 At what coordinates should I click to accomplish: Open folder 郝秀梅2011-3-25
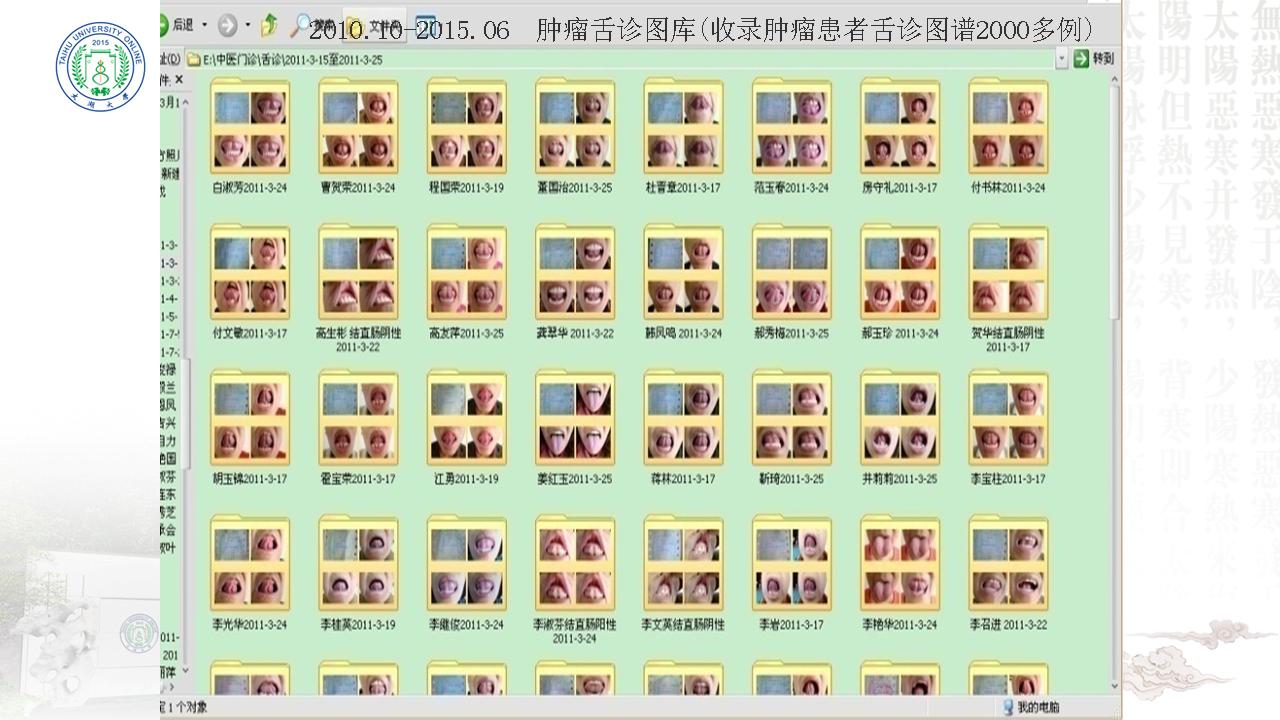pyautogui.click(x=791, y=274)
